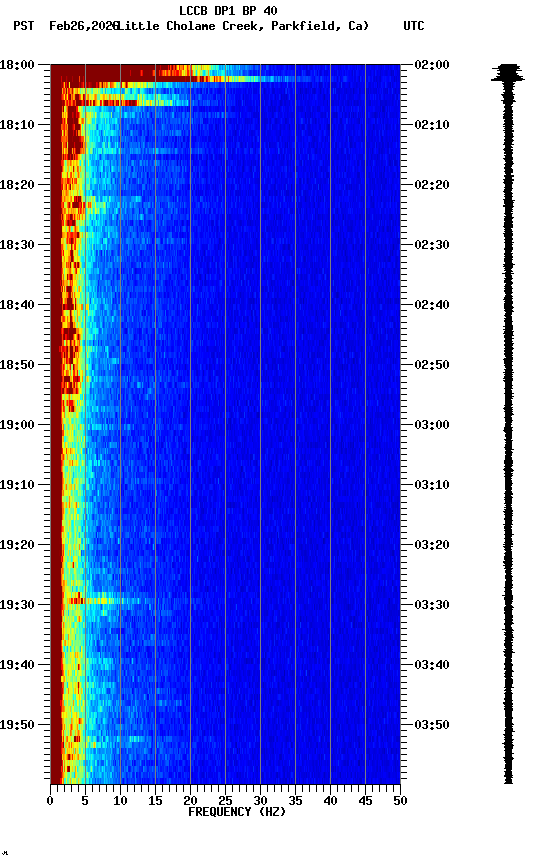This screenshot has width=552, height=864.
Task: Click the '03:50' UTC time label
Action: (x=432, y=725)
